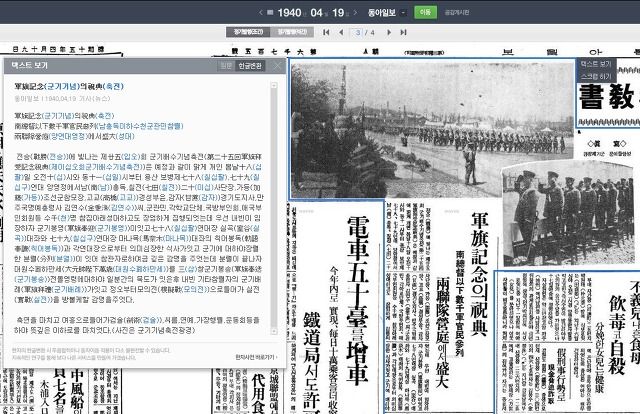
Task: Edit the page number field showing 3
Action: coord(358,32)
